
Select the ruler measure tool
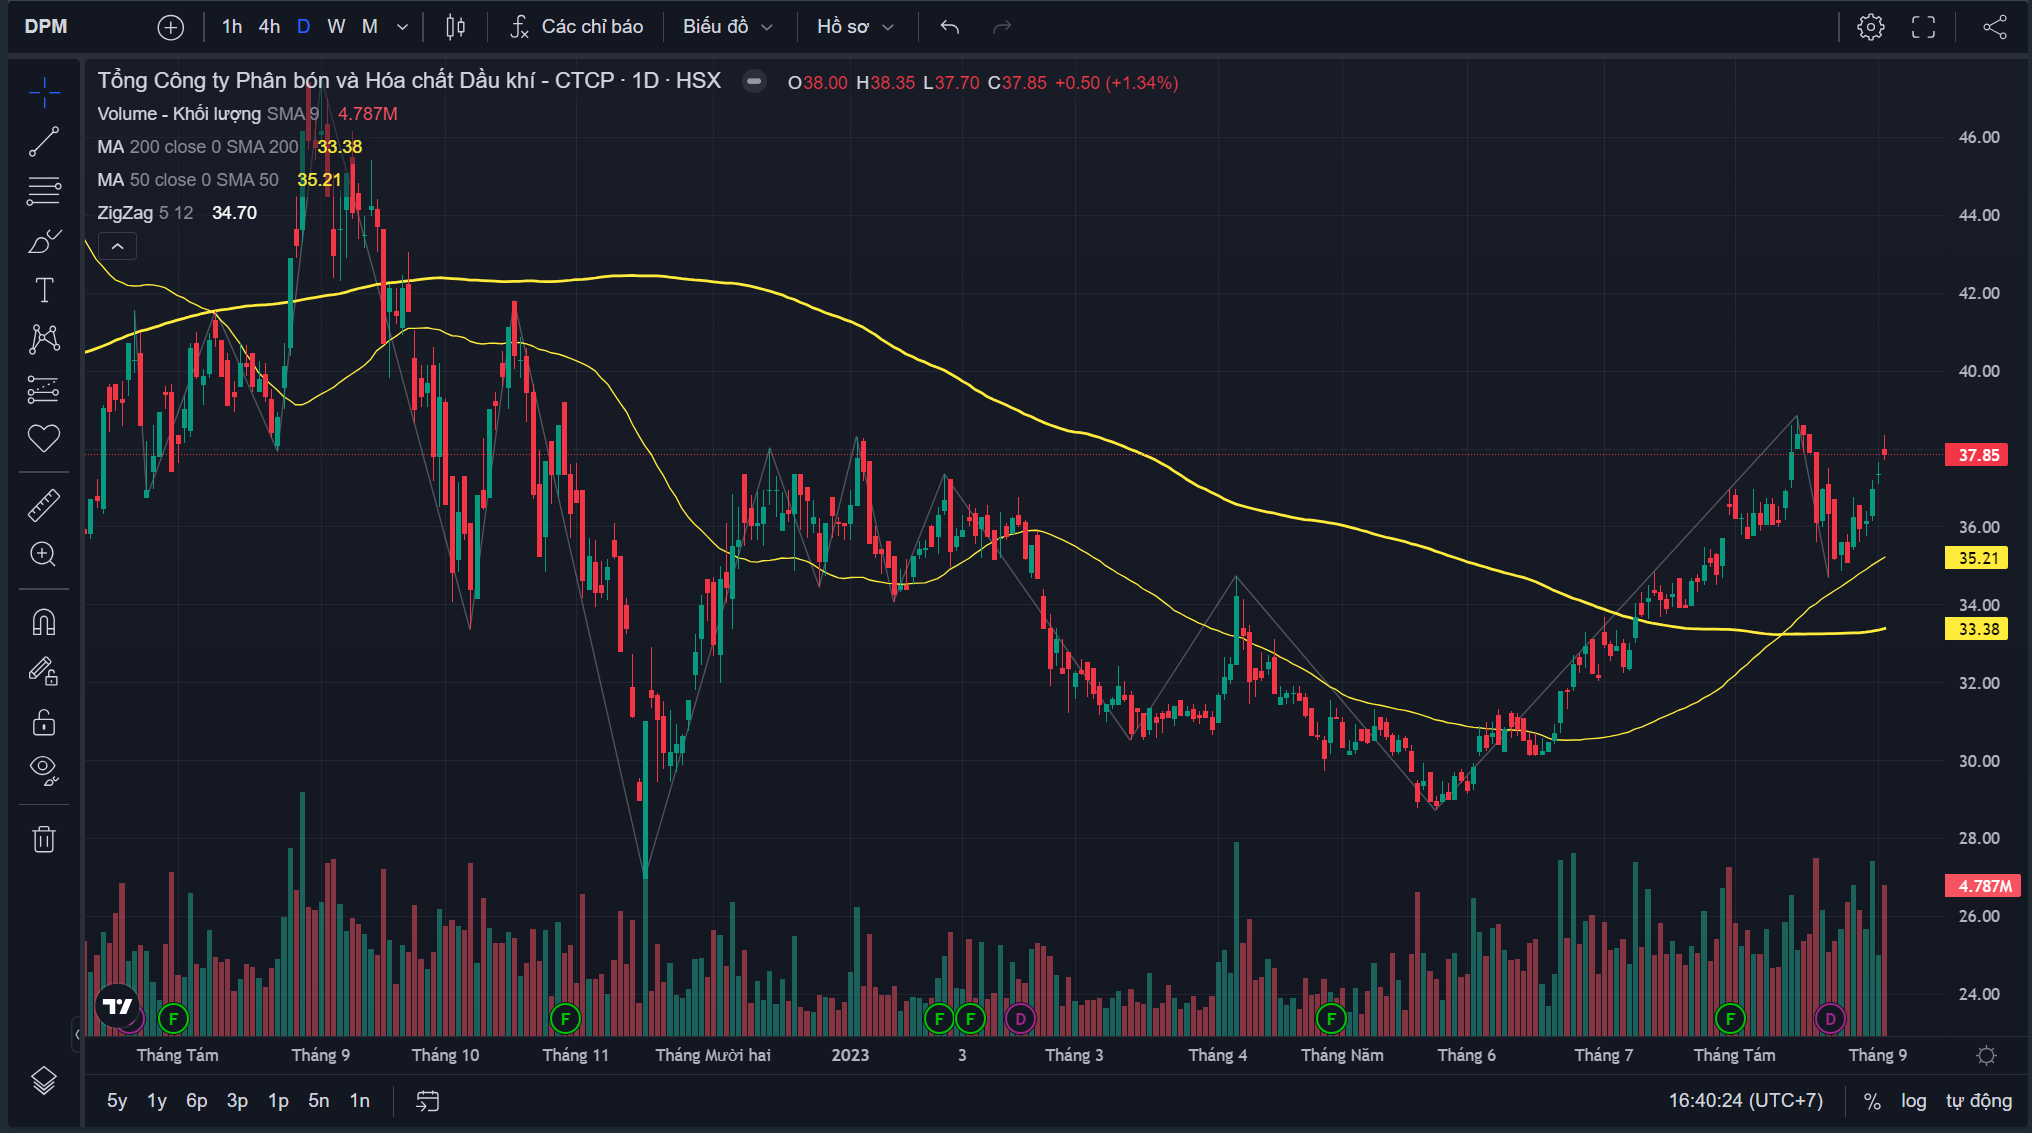point(44,505)
